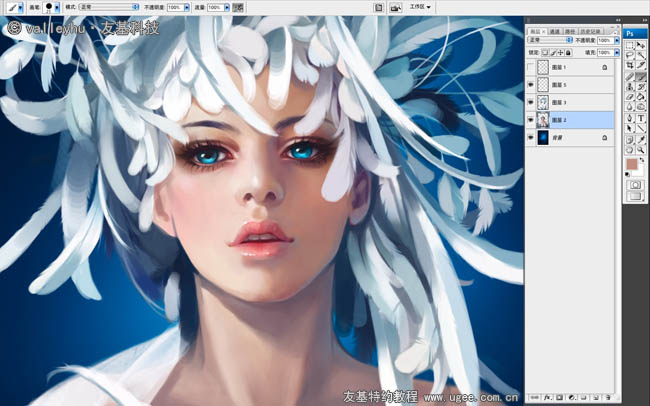The height and width of the screenshot is (406, 650).
Task: Select the Magic Wand tool
Action: coord(641,55)
